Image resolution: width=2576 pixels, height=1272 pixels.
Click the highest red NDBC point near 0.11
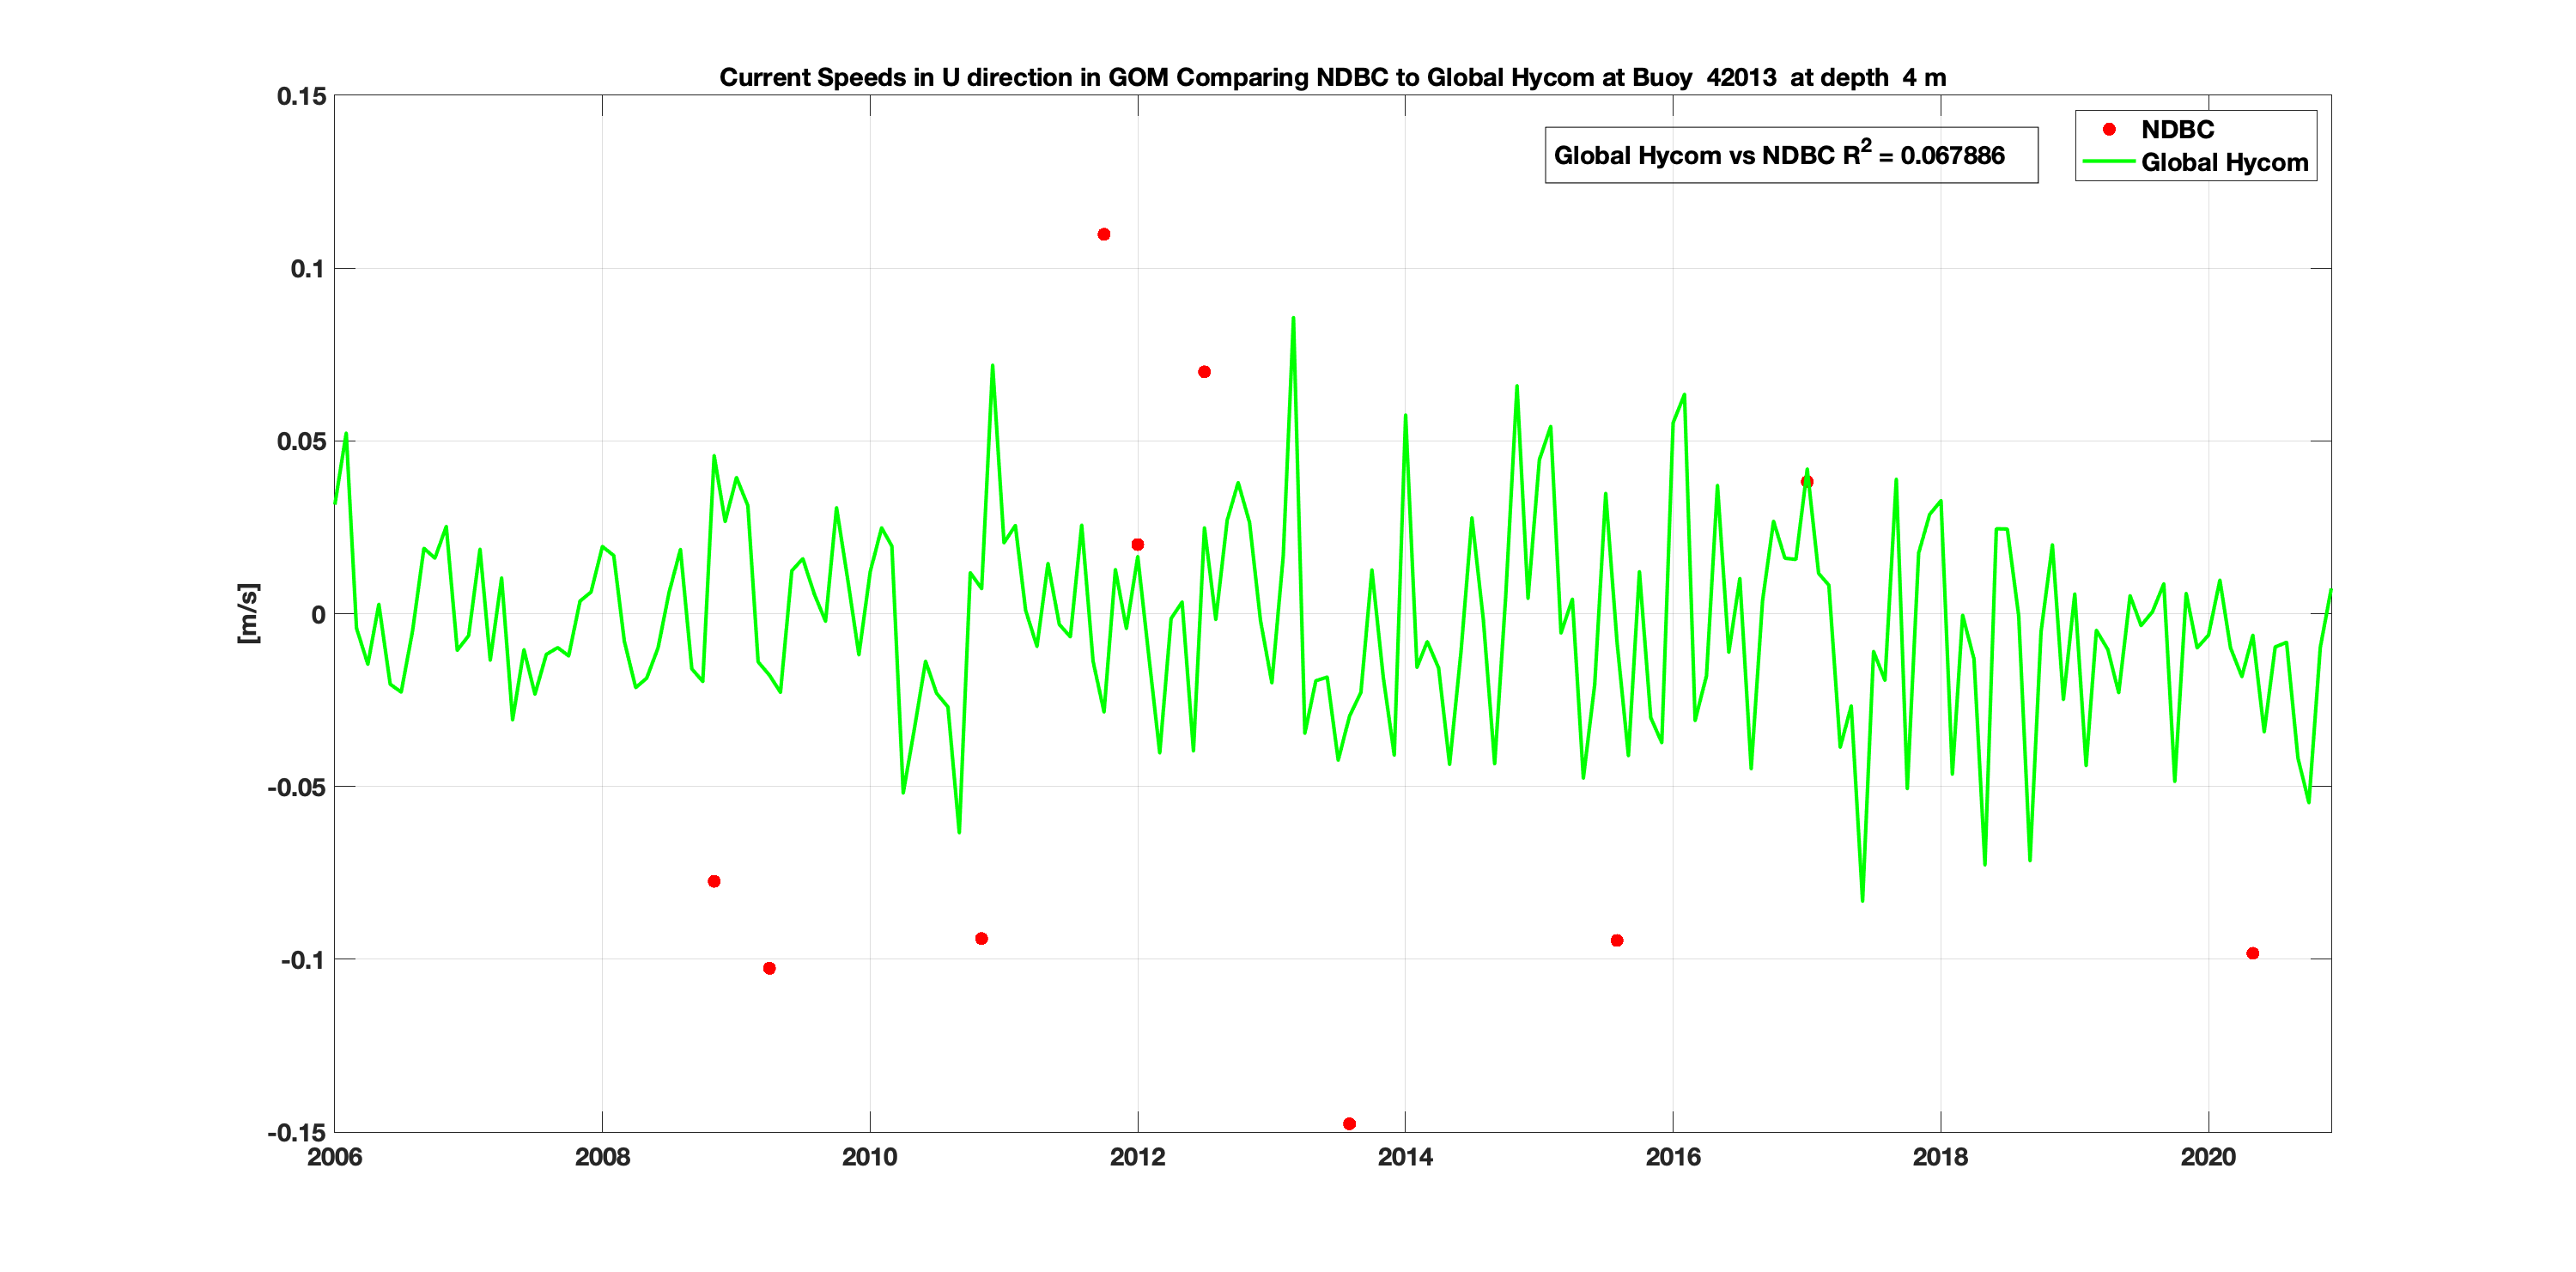[x=1104, y=234]
